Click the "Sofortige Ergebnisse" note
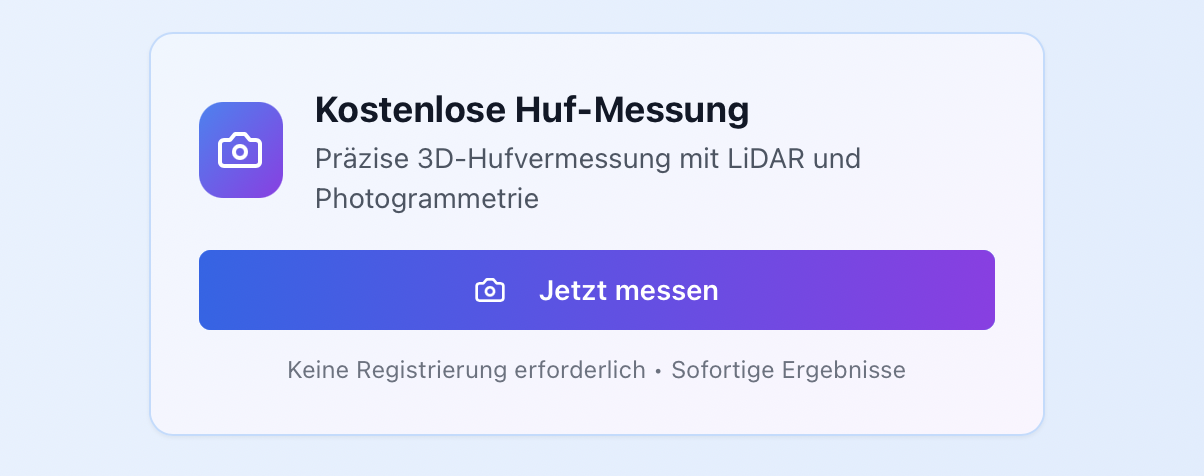This screenshot has width=1204, height=476. (x=788, y=370)
